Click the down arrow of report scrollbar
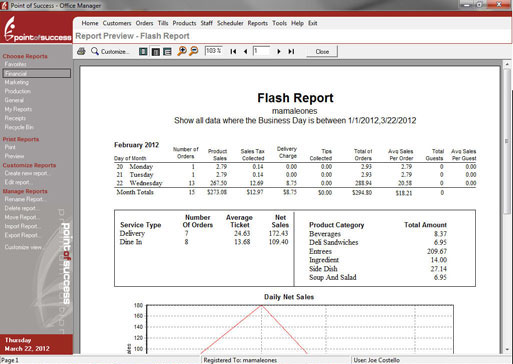This screenshot has width=513, height=364. click(x=507, y=350)
